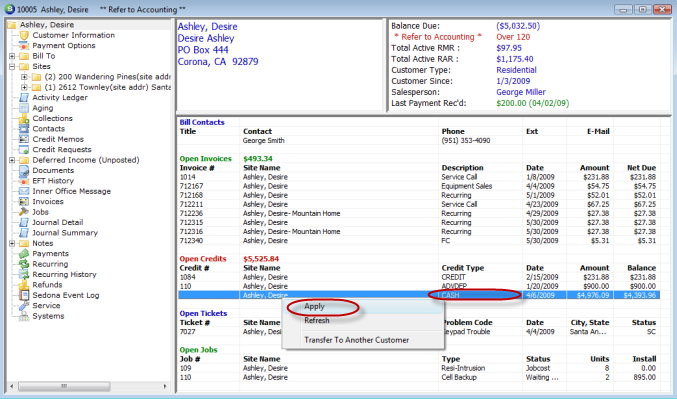Image resolution: width=677 pixels, height=399 pixels.
Task: Click the Total Active RAR value $1,175.40
Action: [515, 59]
